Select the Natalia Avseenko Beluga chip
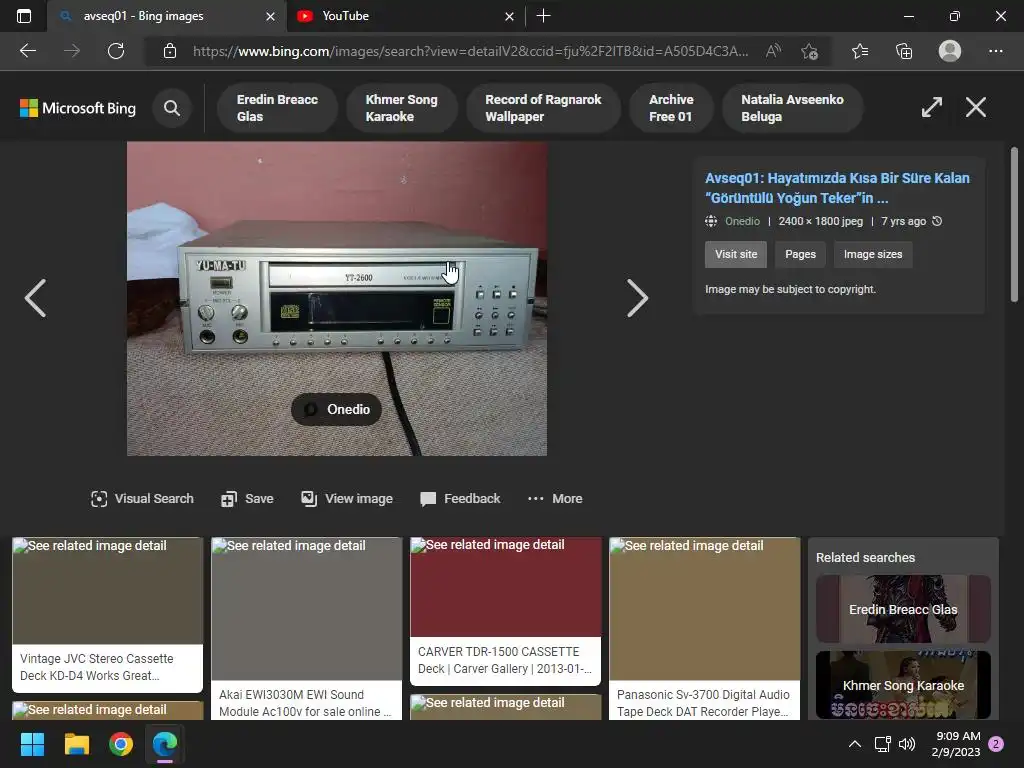Image resolution: width=1024 pixels, height=768 pixels. (x=792, y=108)
